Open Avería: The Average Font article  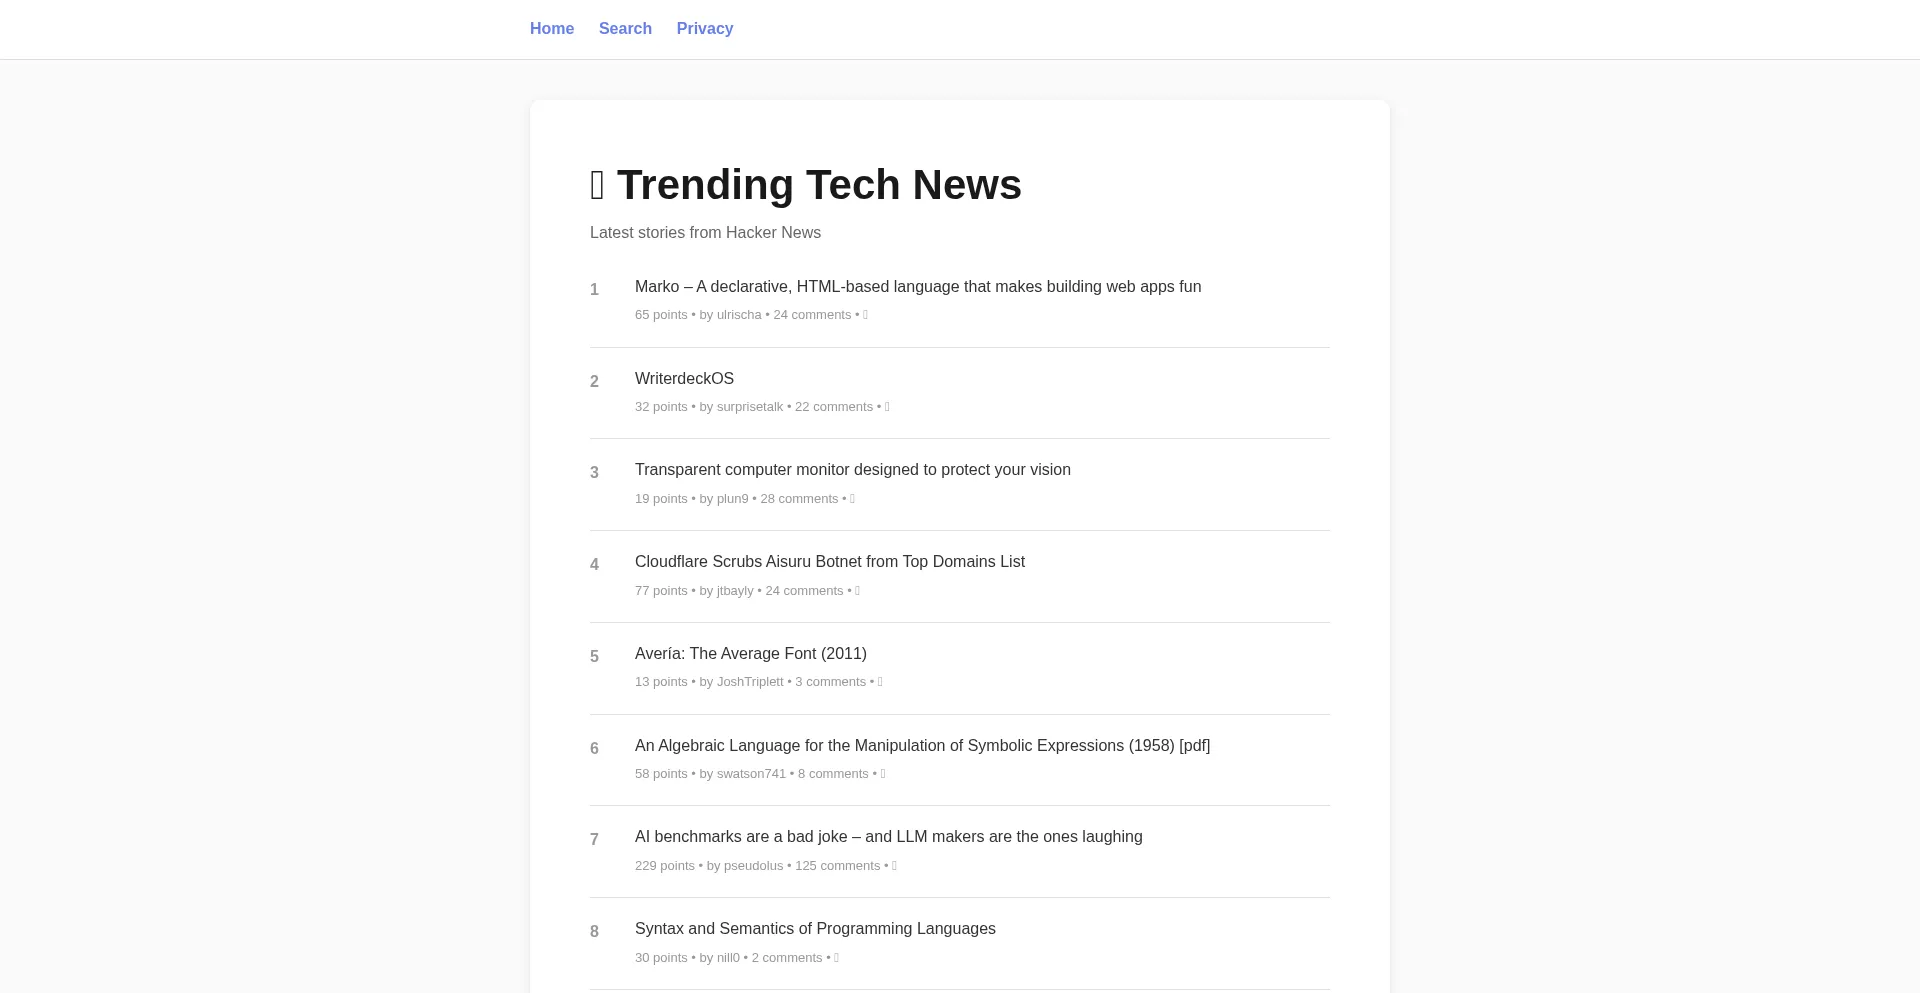point(750,654)
